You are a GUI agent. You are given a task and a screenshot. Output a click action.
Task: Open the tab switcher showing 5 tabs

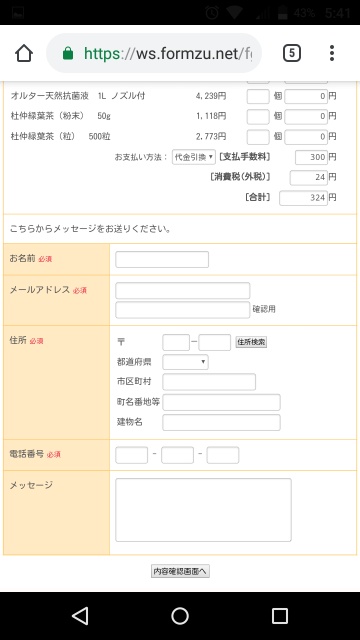click(x=292, y=53)
